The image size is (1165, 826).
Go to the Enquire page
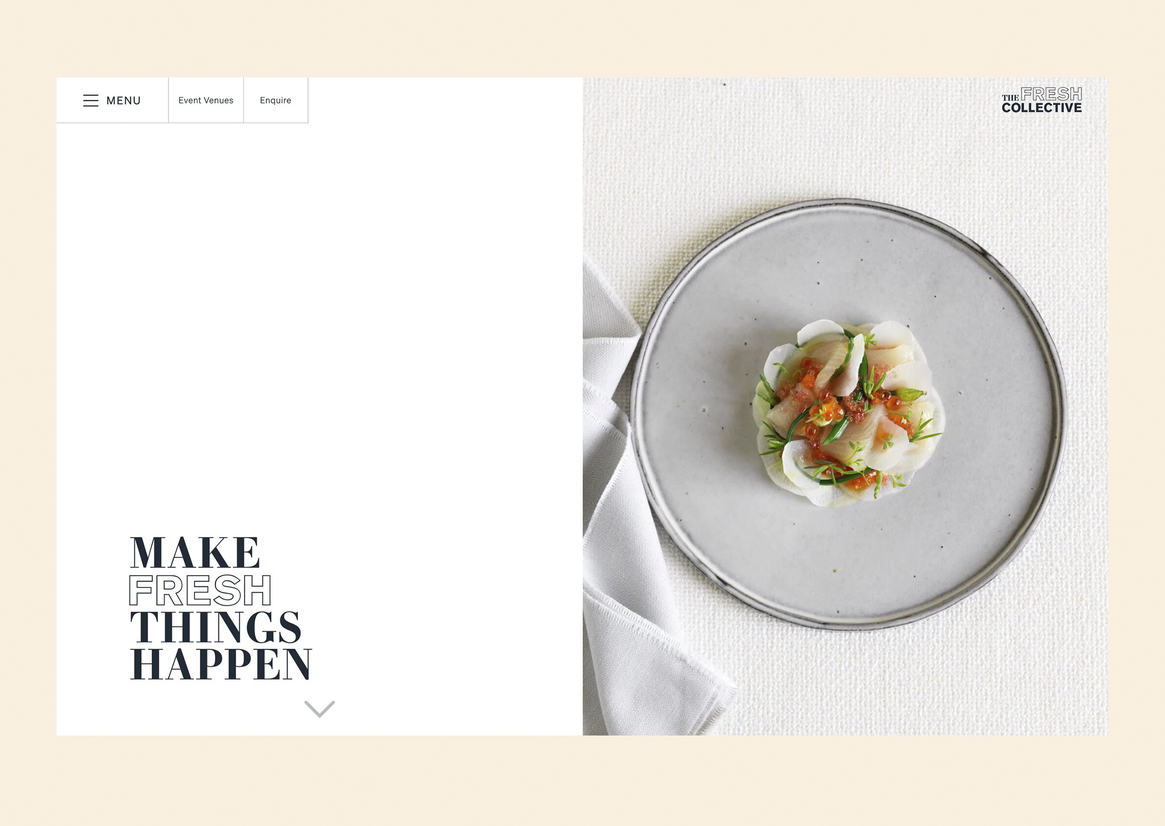click(276, 100)
